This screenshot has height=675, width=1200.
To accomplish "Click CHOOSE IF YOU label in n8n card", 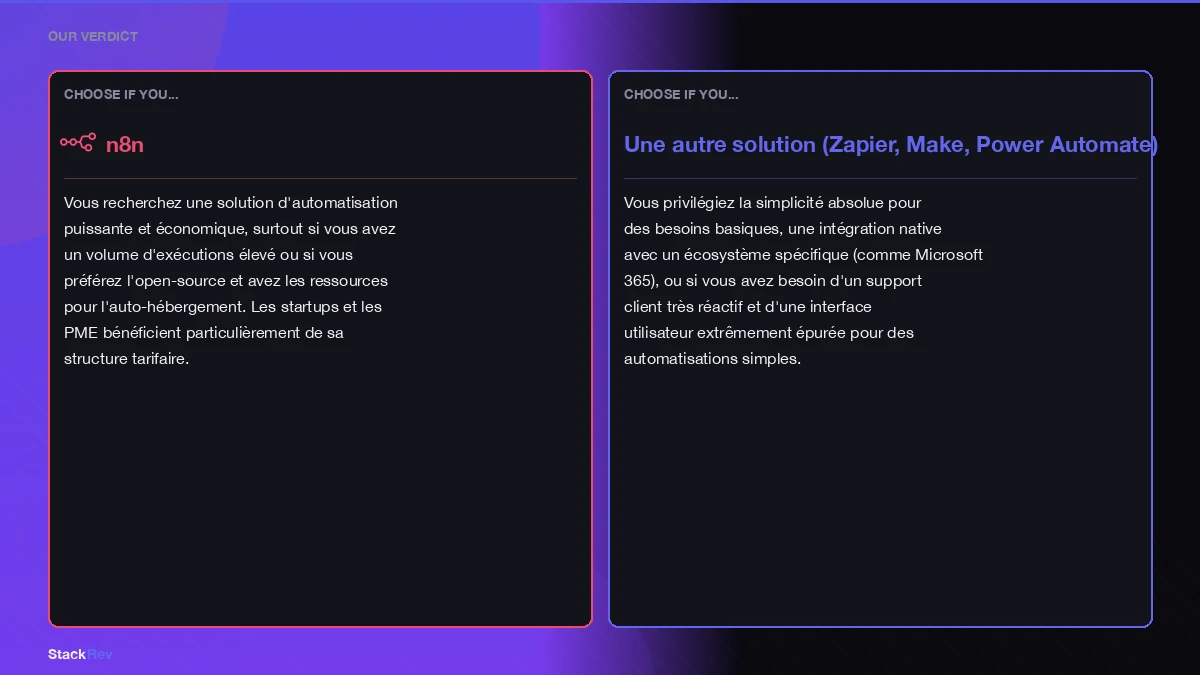I will pyautogui.click(x=121, y=94).
